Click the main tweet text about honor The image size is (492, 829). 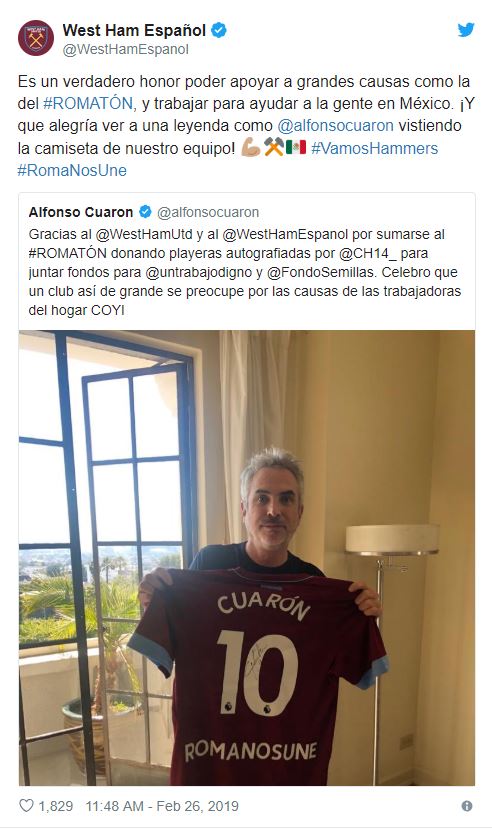[246, 126]
